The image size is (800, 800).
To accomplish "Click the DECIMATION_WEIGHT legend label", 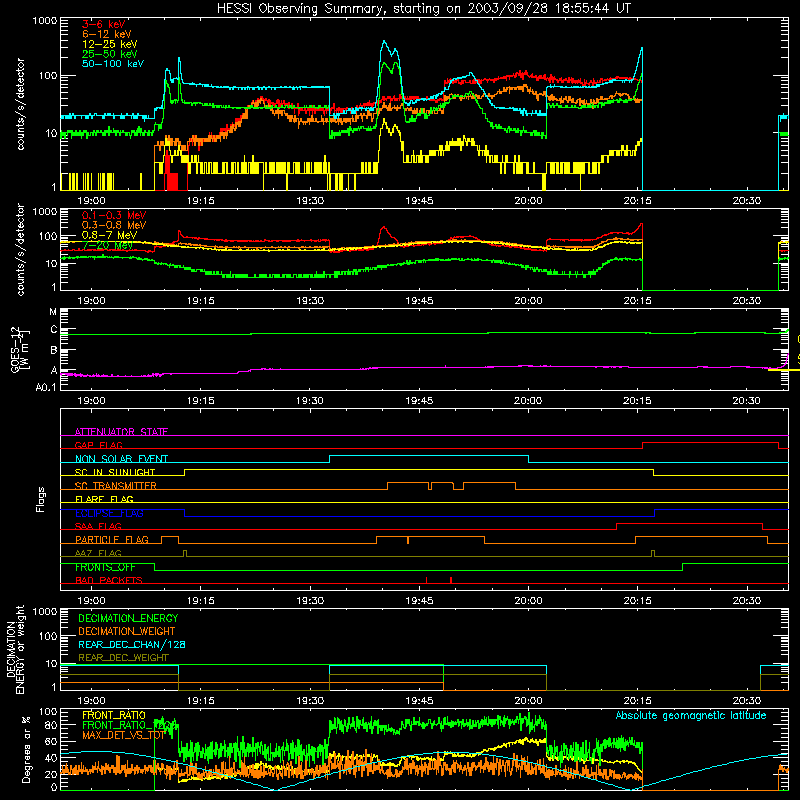I will (x=127, y=632).
